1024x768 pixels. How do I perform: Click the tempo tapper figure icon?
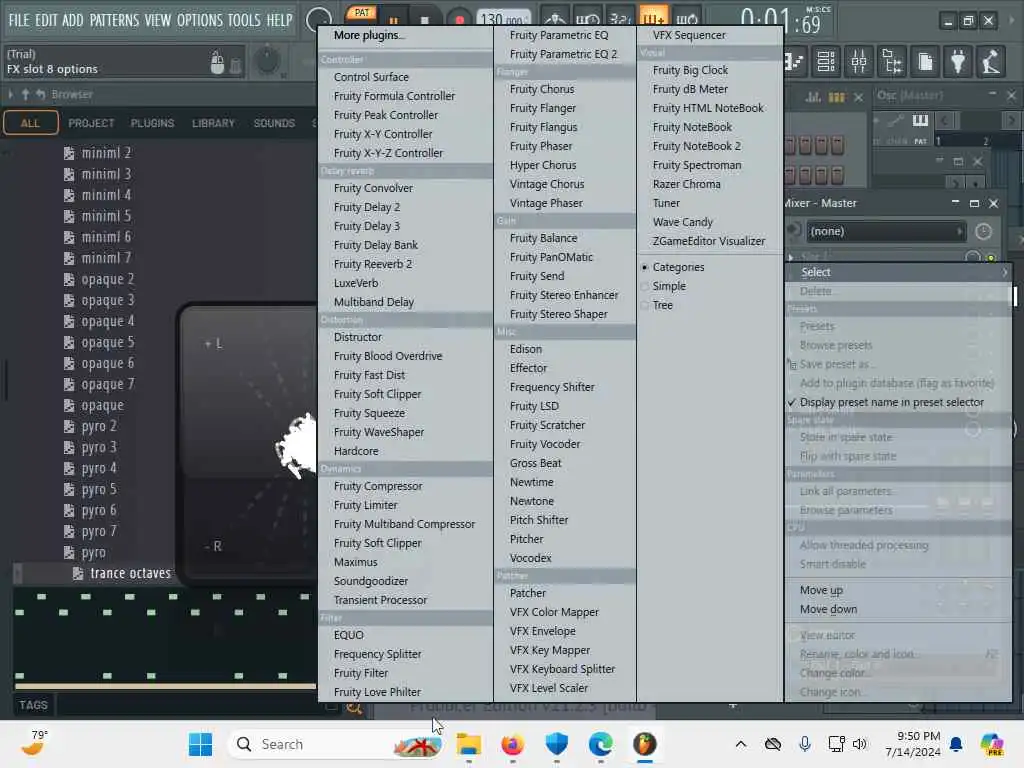pos(991,62)
